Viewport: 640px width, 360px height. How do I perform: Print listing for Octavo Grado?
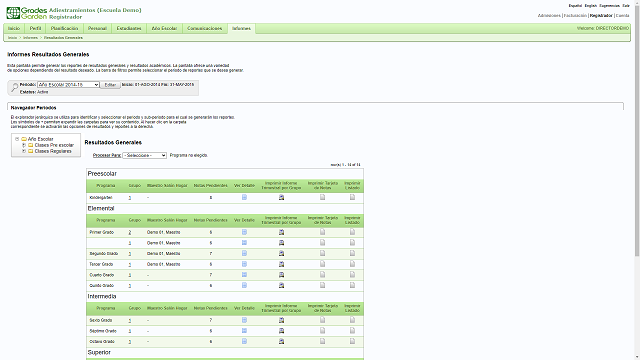[x=352, y=341]
